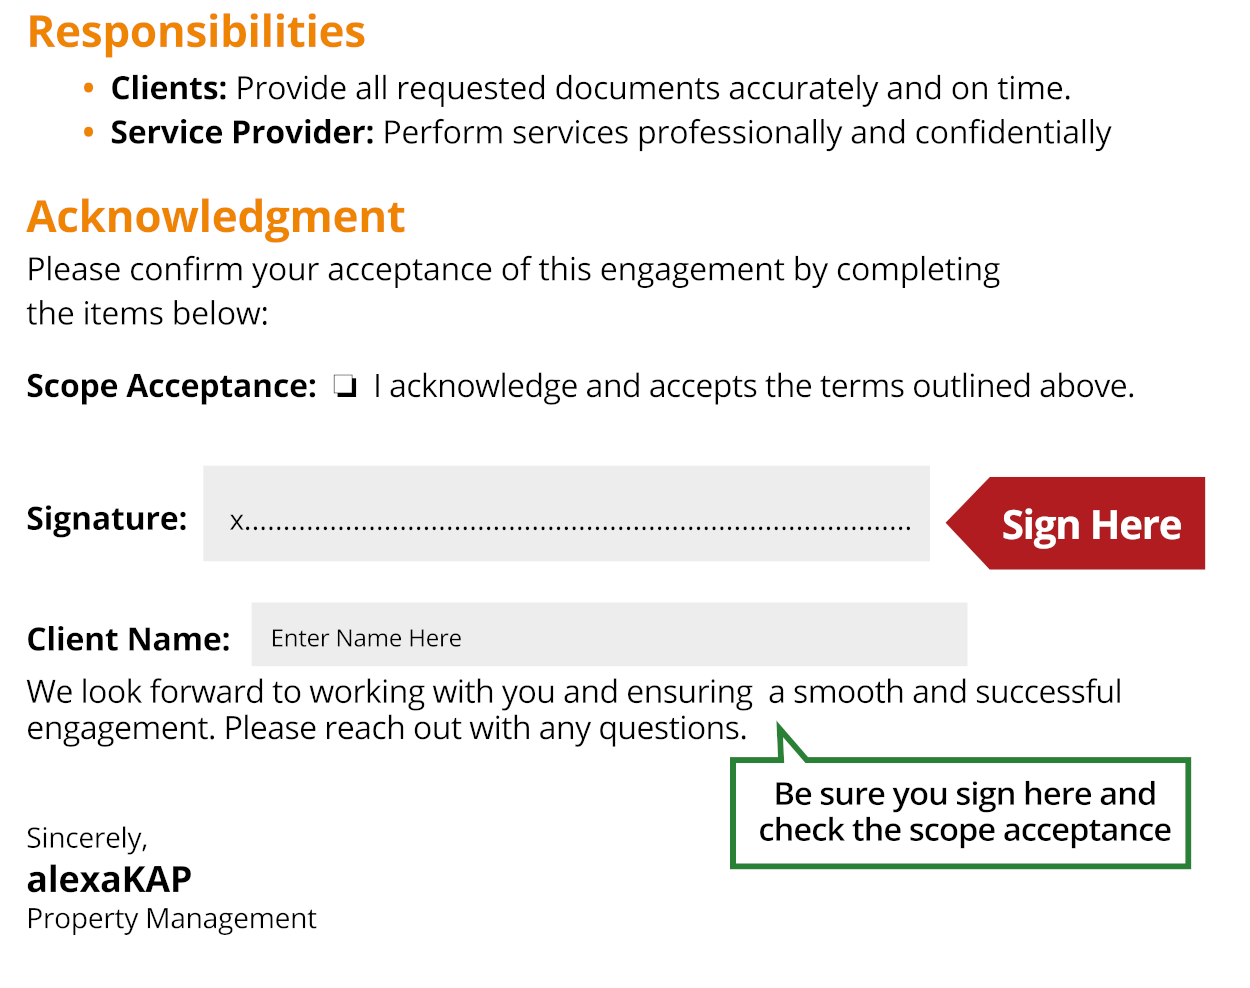
Task: Click the Signature: label
Action: coord(107,518)
